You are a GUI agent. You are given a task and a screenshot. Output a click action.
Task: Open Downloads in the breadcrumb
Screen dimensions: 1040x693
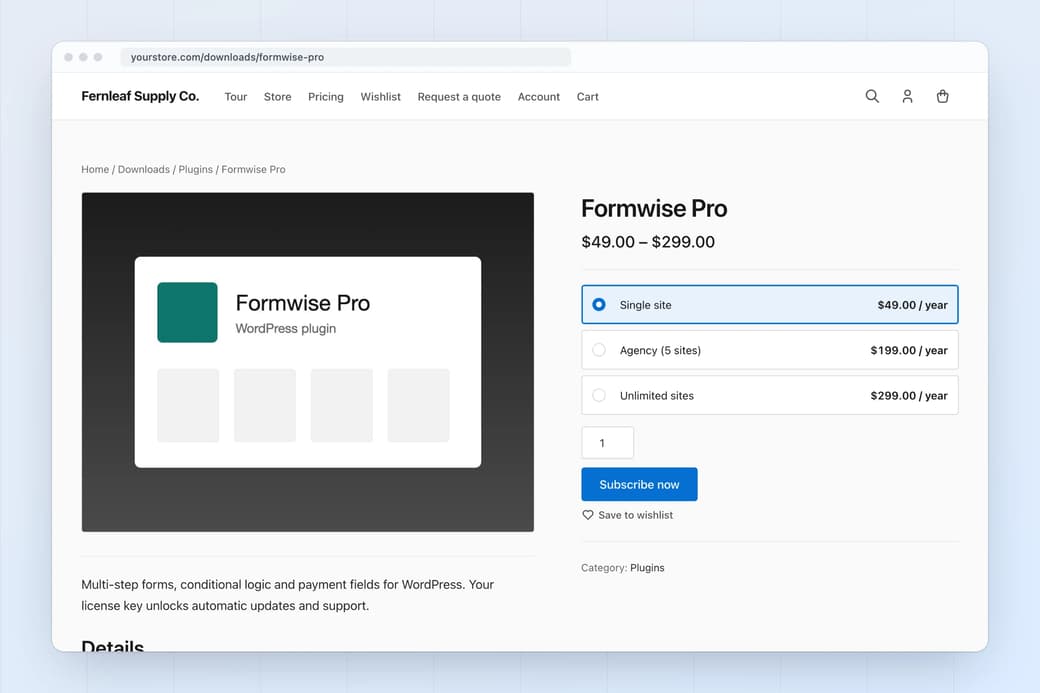[x=144, y=169]
